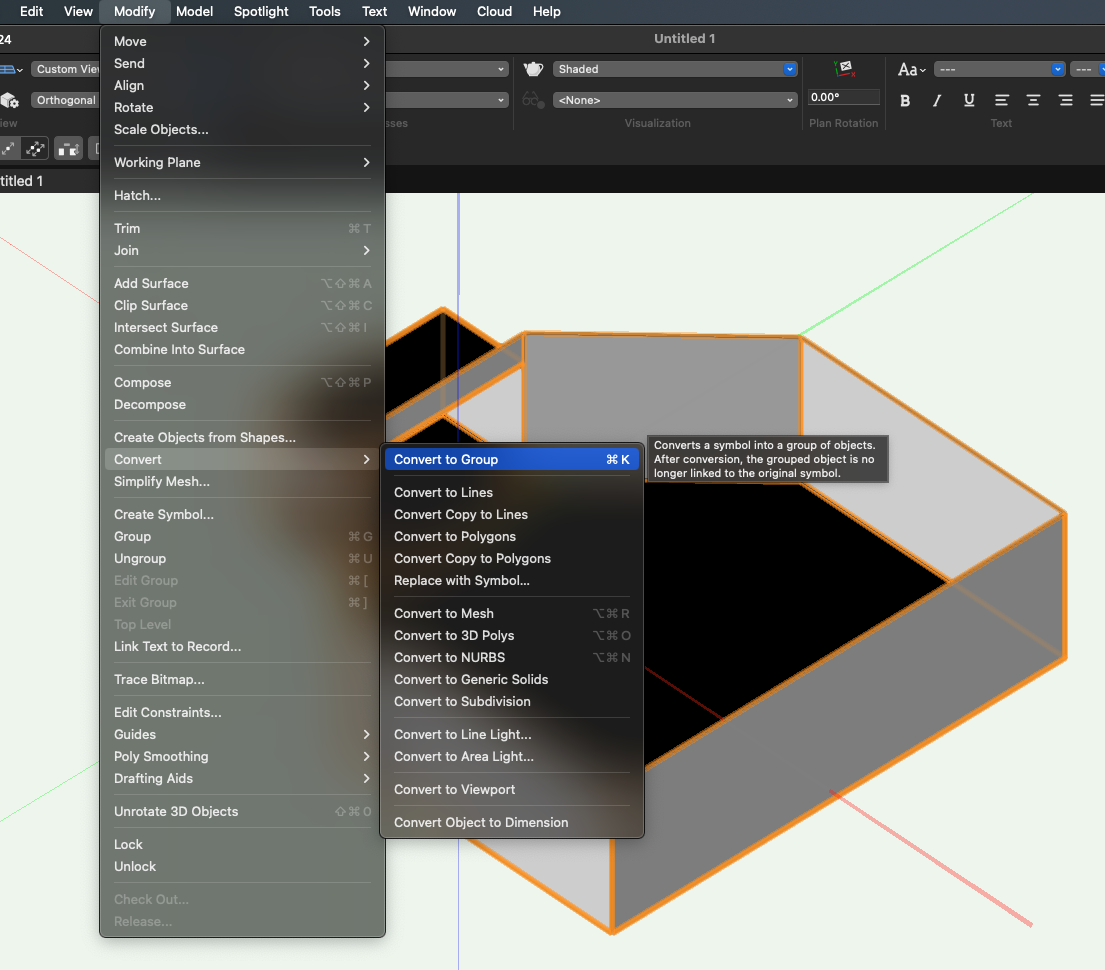
Task: Click the glasses data visualization icon
Action: (534, 100)
